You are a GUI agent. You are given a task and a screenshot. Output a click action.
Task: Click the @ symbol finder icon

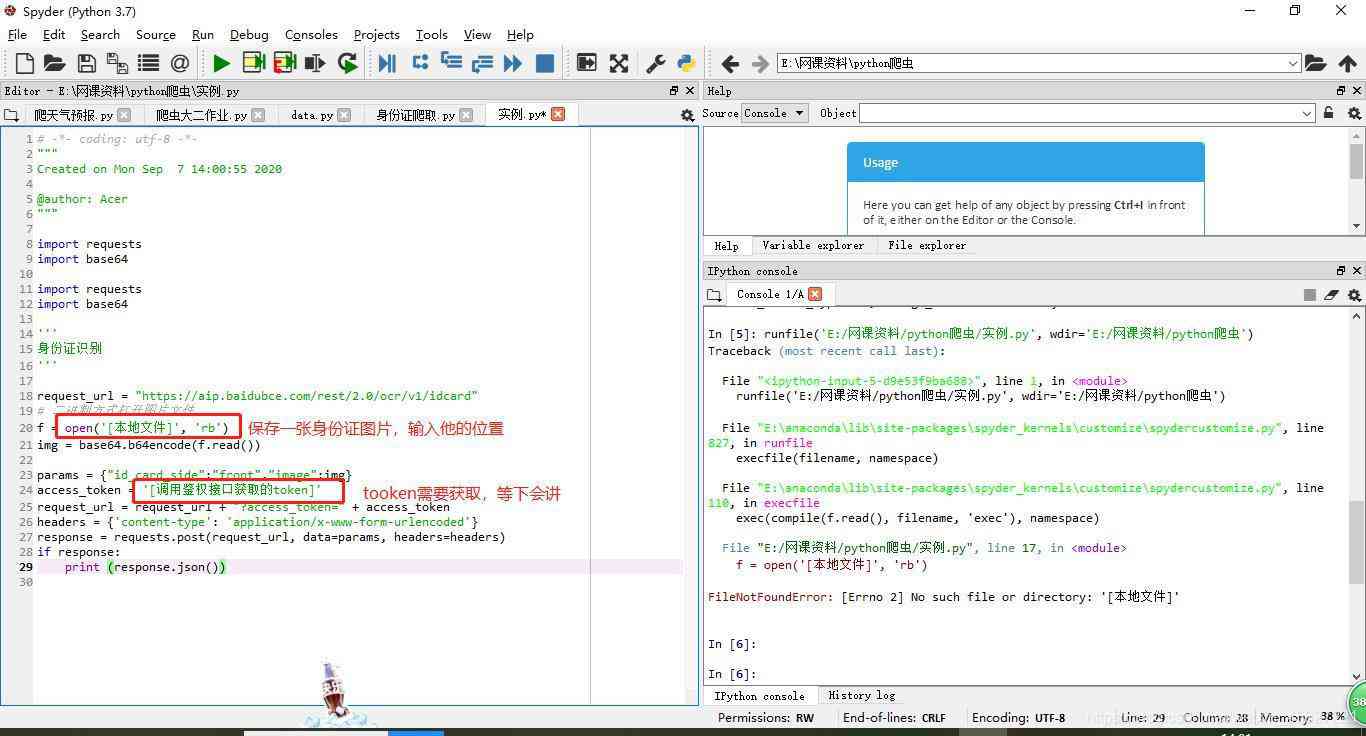click(180, 63)
